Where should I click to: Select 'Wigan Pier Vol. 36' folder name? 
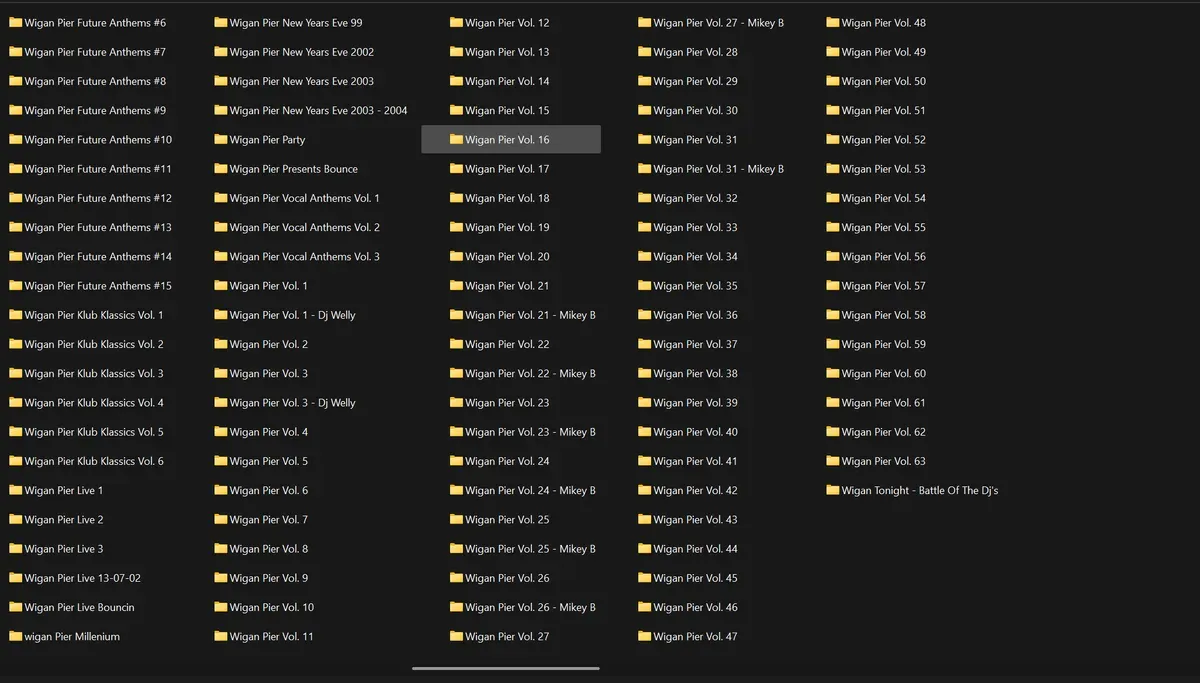tap(695, 315)
